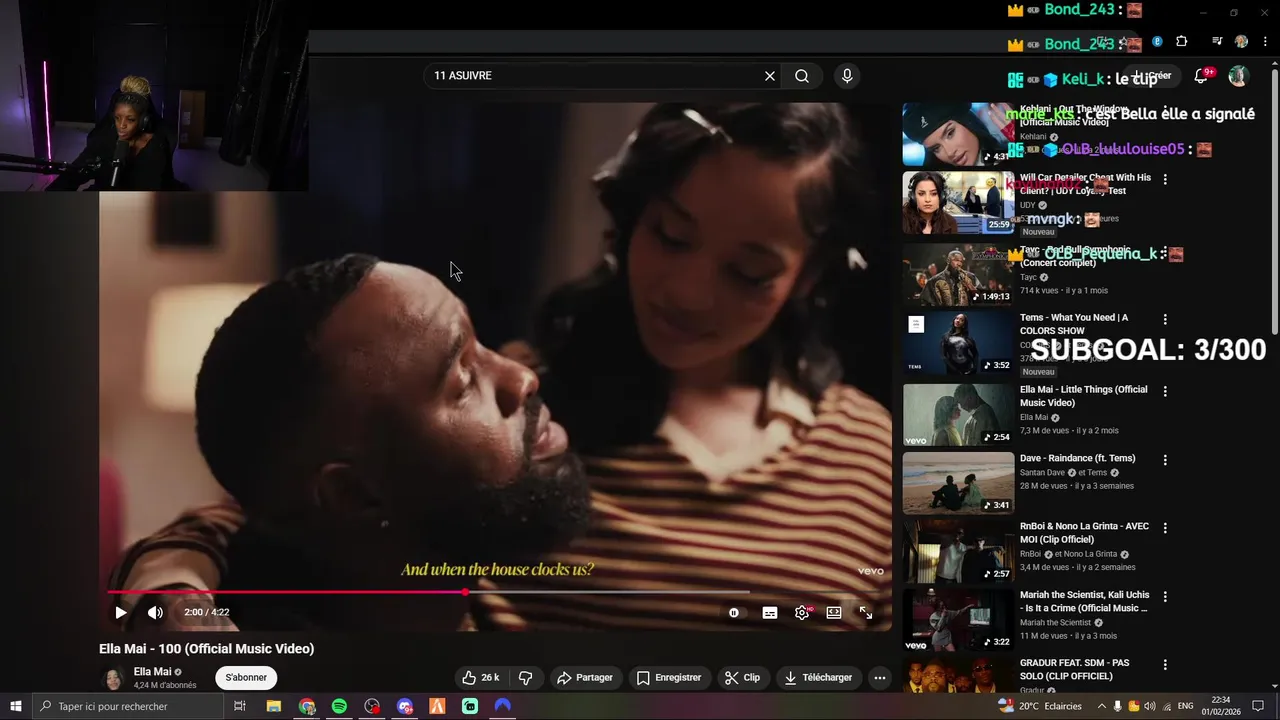This screenshot has width=1280, height=720.
Task: Open options menu for Little Things video
Action: [1165, 391]
